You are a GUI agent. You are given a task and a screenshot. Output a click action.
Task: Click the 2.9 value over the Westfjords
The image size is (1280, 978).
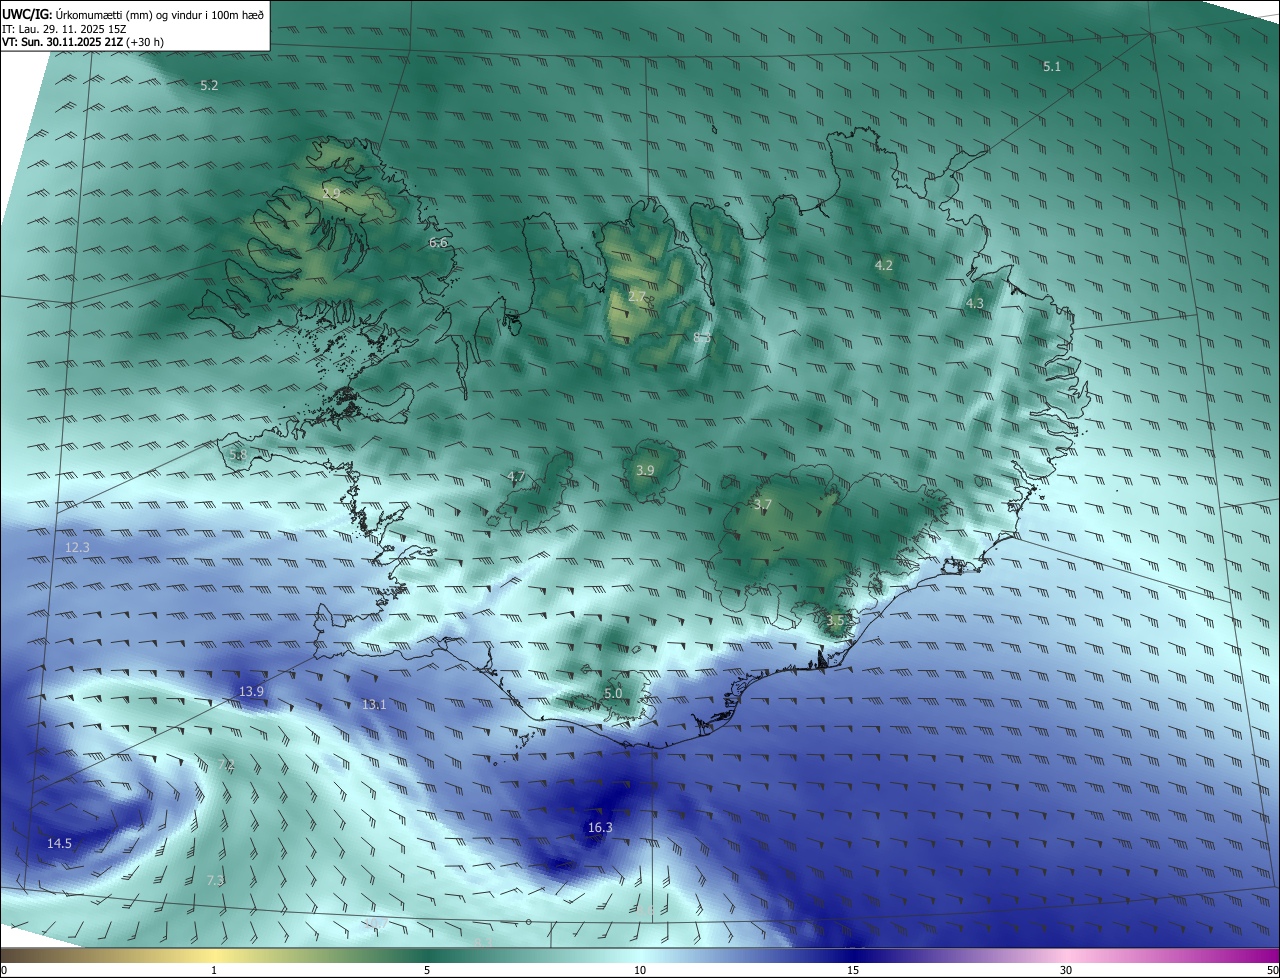point(331,193)
